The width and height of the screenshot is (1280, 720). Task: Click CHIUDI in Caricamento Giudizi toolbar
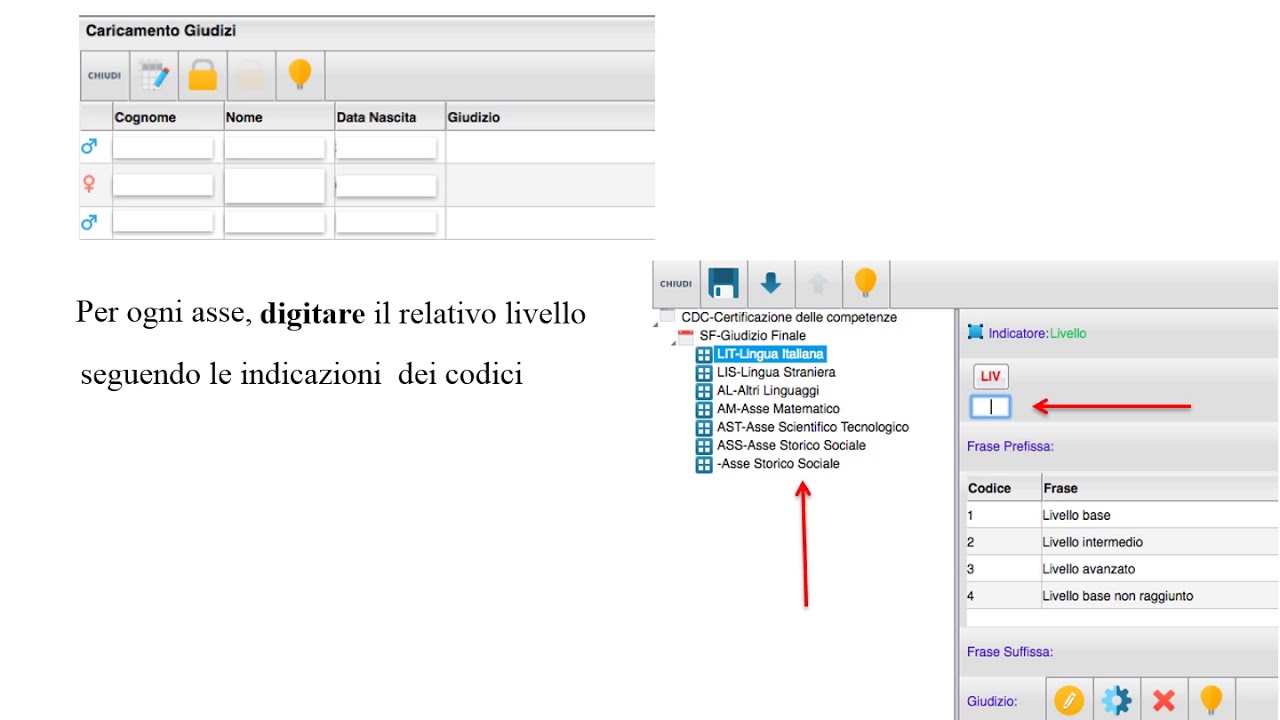click(x=104, y=76)
